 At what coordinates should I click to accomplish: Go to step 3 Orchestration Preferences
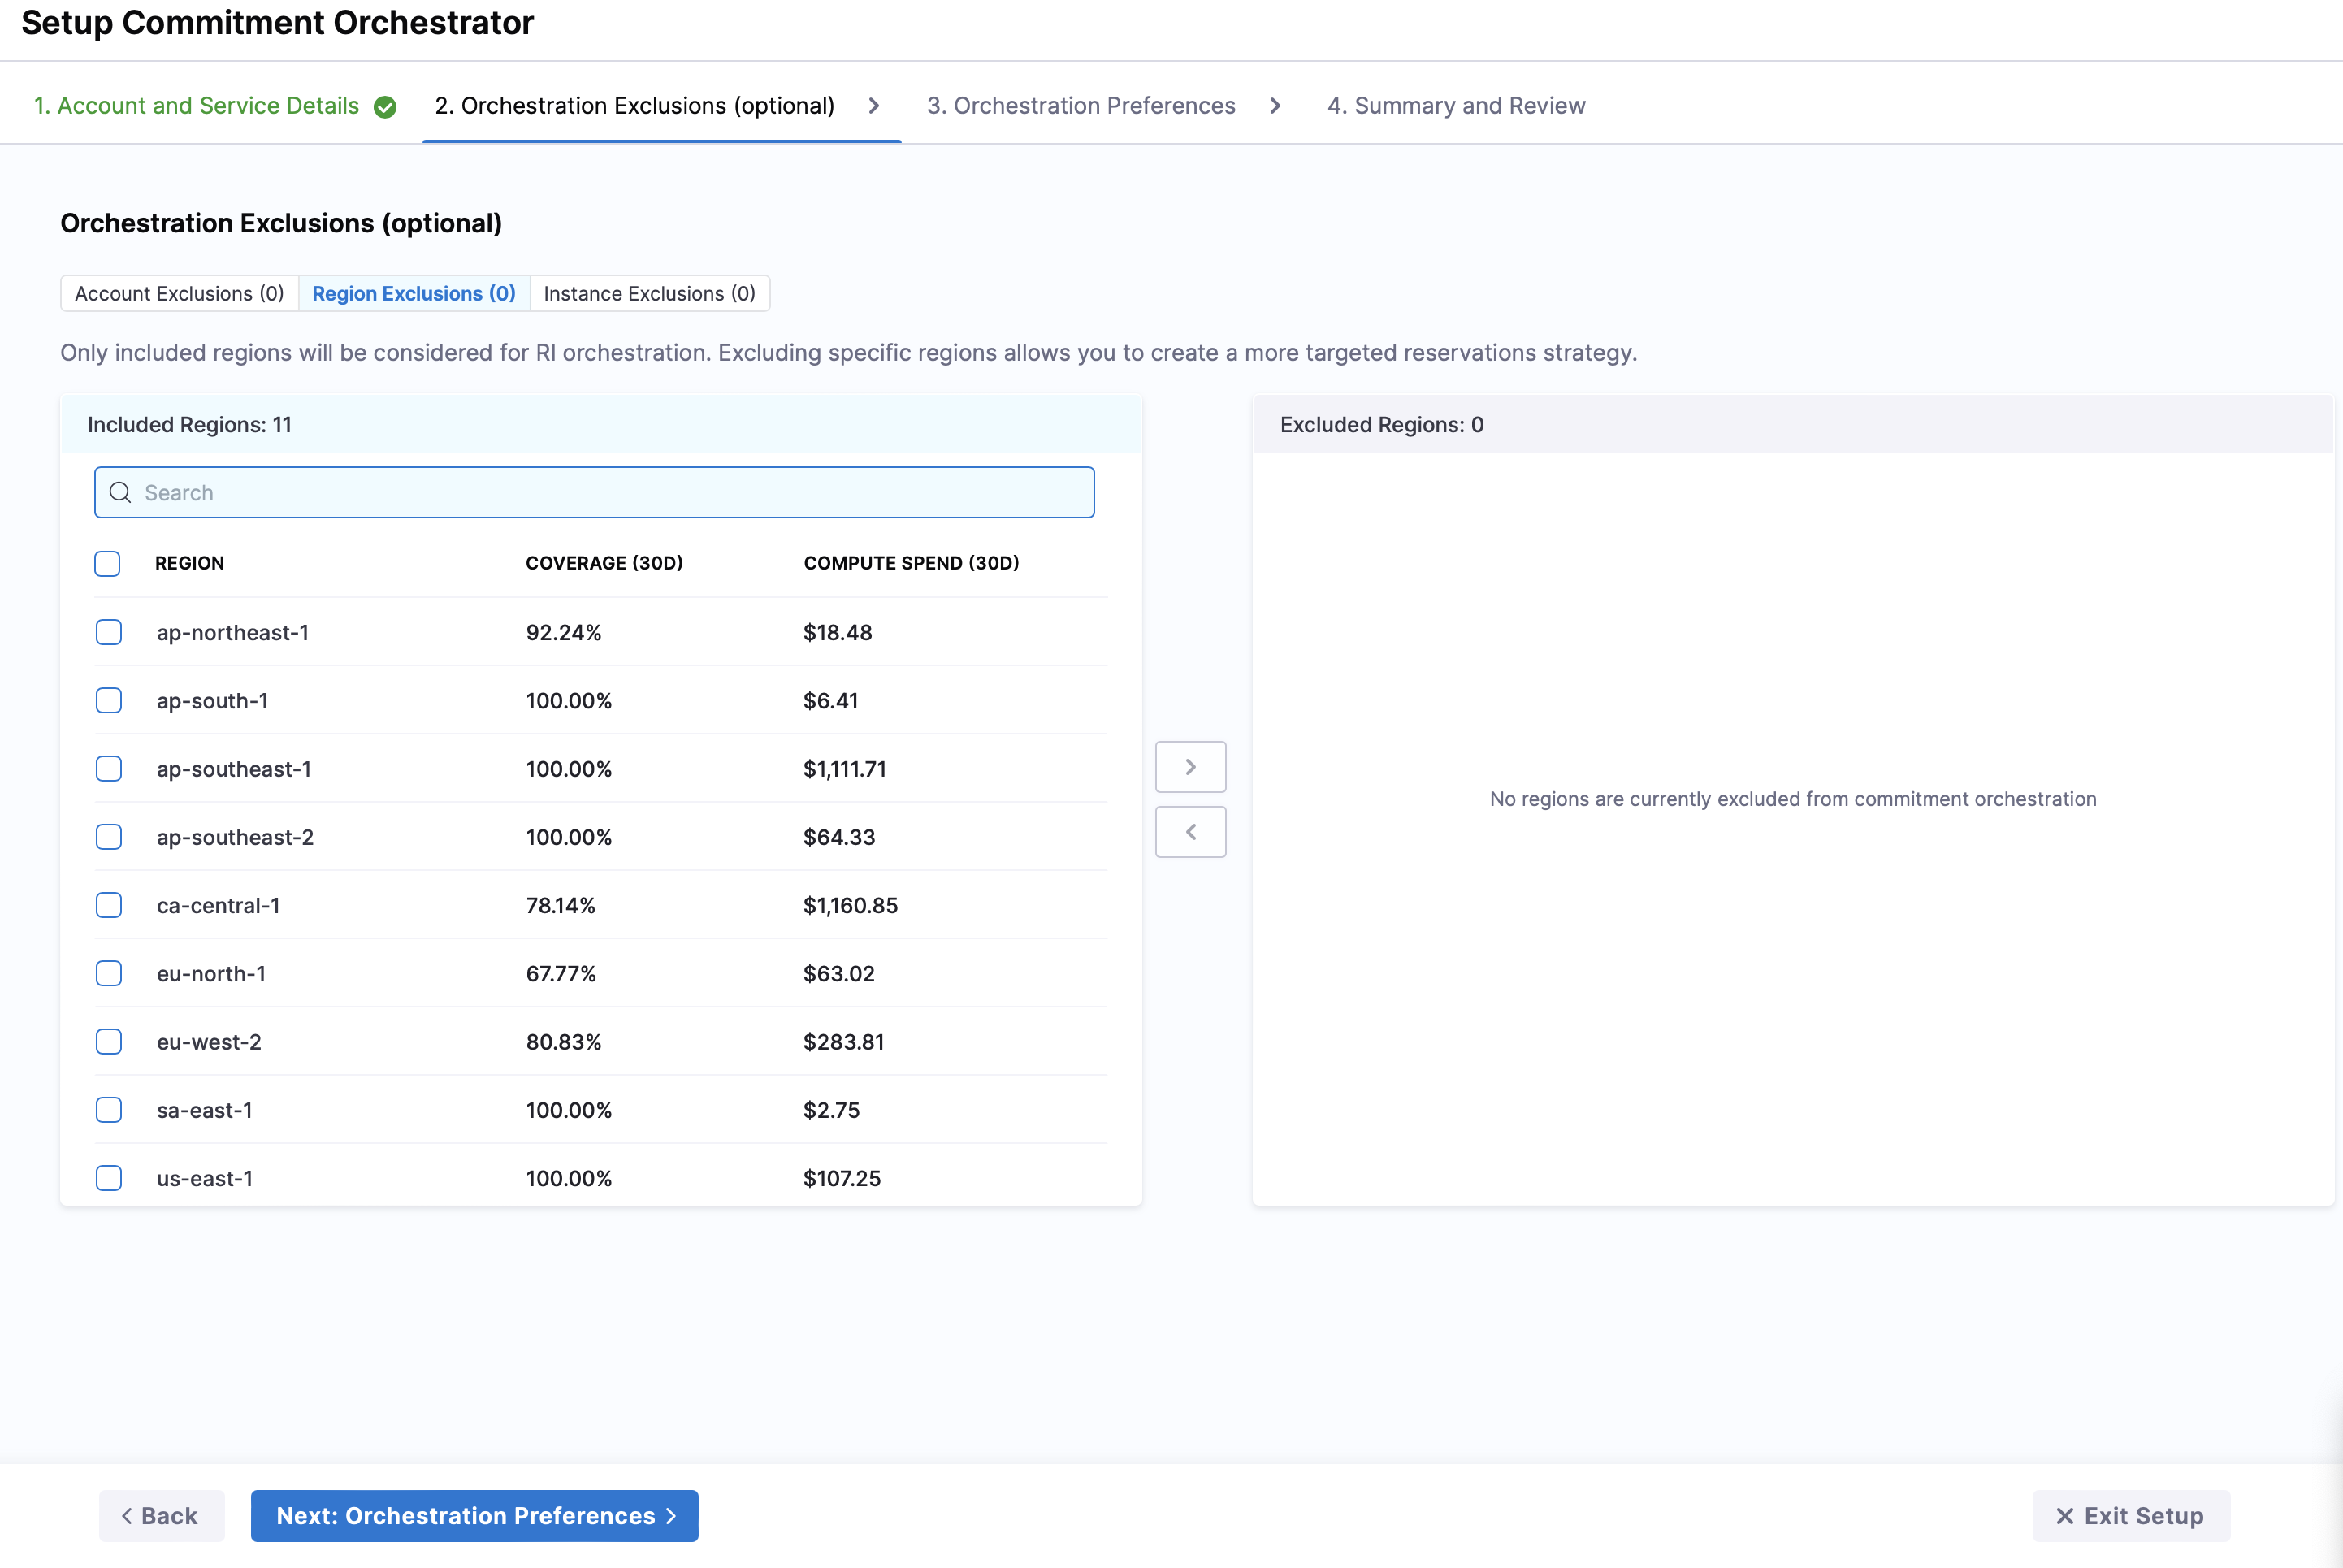click(1080, 106)
